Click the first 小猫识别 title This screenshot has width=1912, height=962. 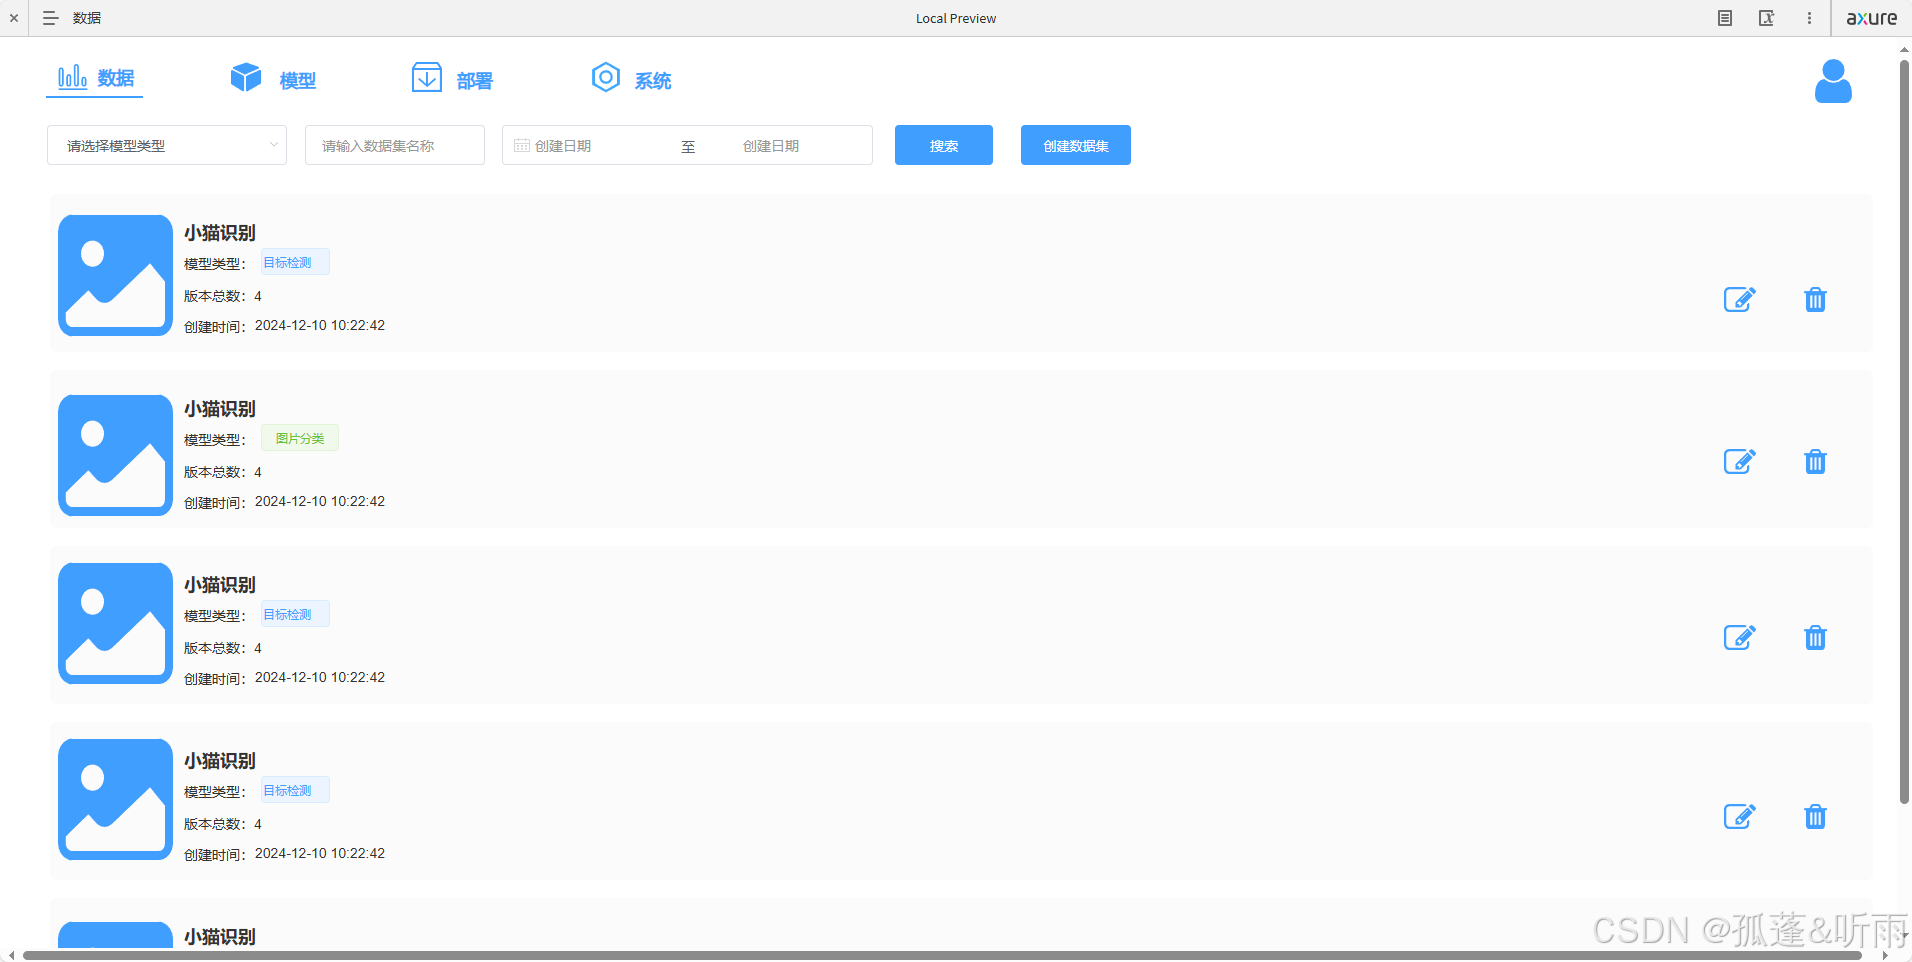[220, 233]
